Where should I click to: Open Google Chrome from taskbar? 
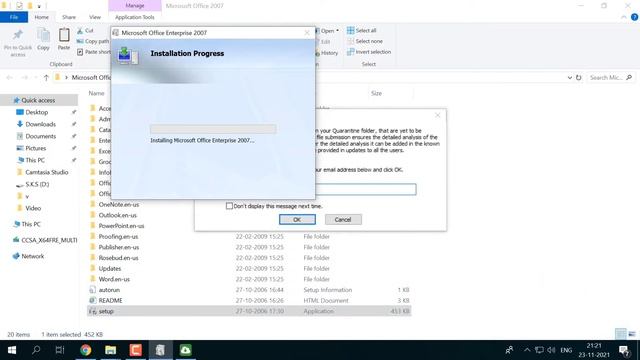[85, 350]
